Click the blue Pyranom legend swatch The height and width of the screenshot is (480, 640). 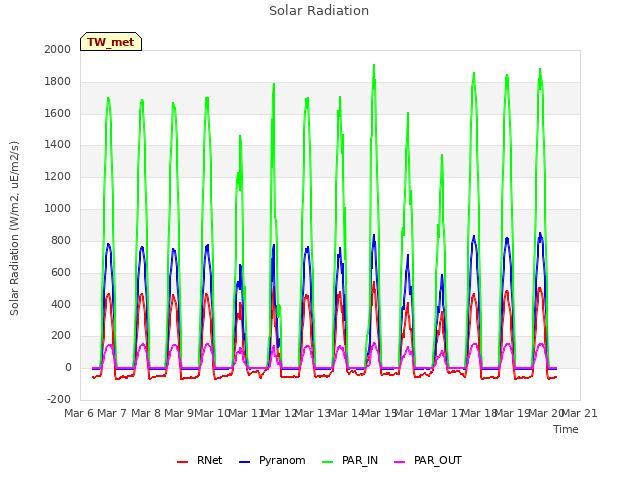pos(244,462)
